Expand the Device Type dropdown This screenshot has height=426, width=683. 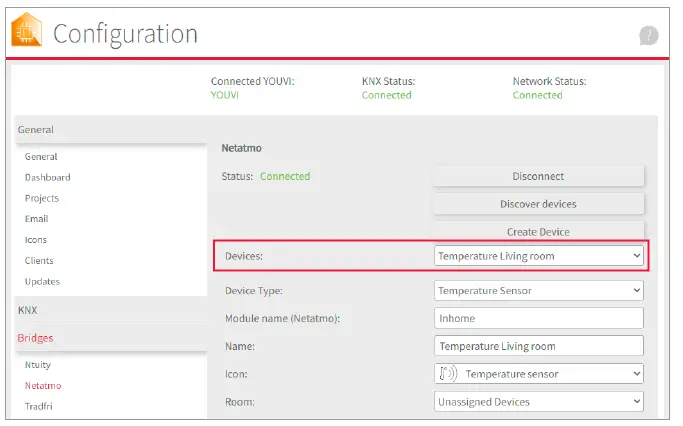click(x=539, y=291)
